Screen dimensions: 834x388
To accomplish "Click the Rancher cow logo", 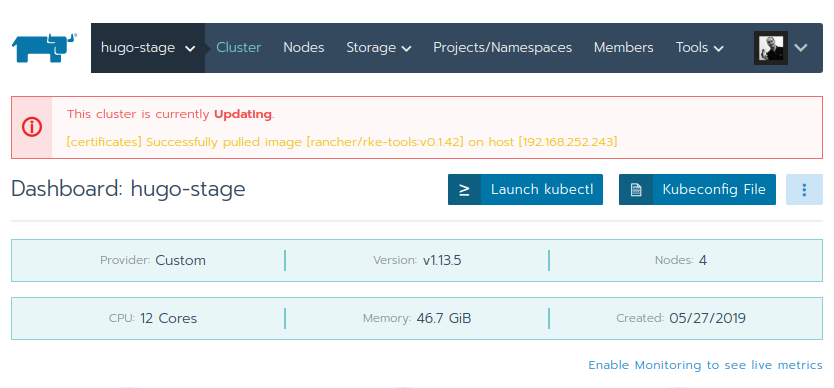I will [x=45, y=48].
